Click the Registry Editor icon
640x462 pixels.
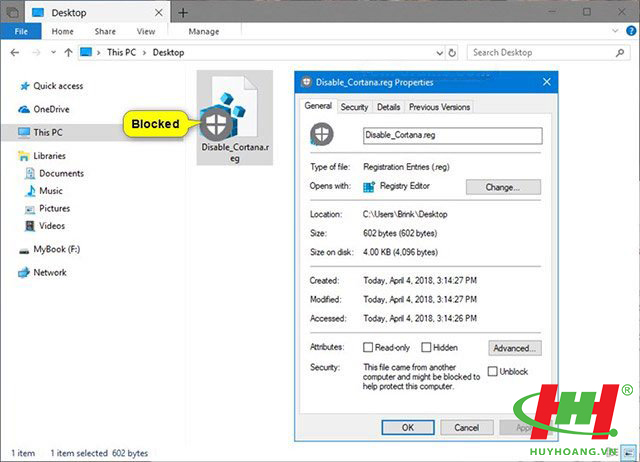tap(369, 187)
